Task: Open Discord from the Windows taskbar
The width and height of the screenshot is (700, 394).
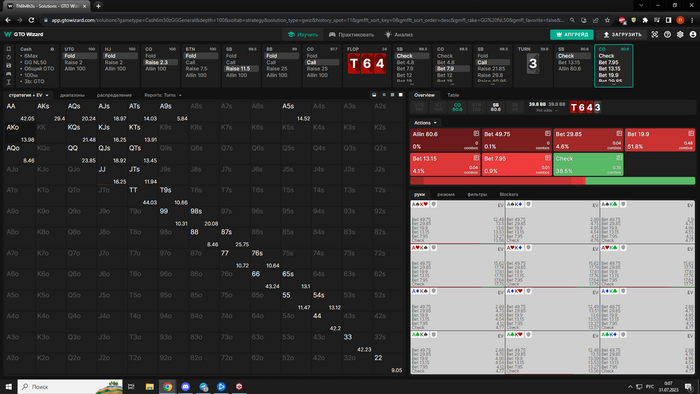Action: click(x=185, y=386)
